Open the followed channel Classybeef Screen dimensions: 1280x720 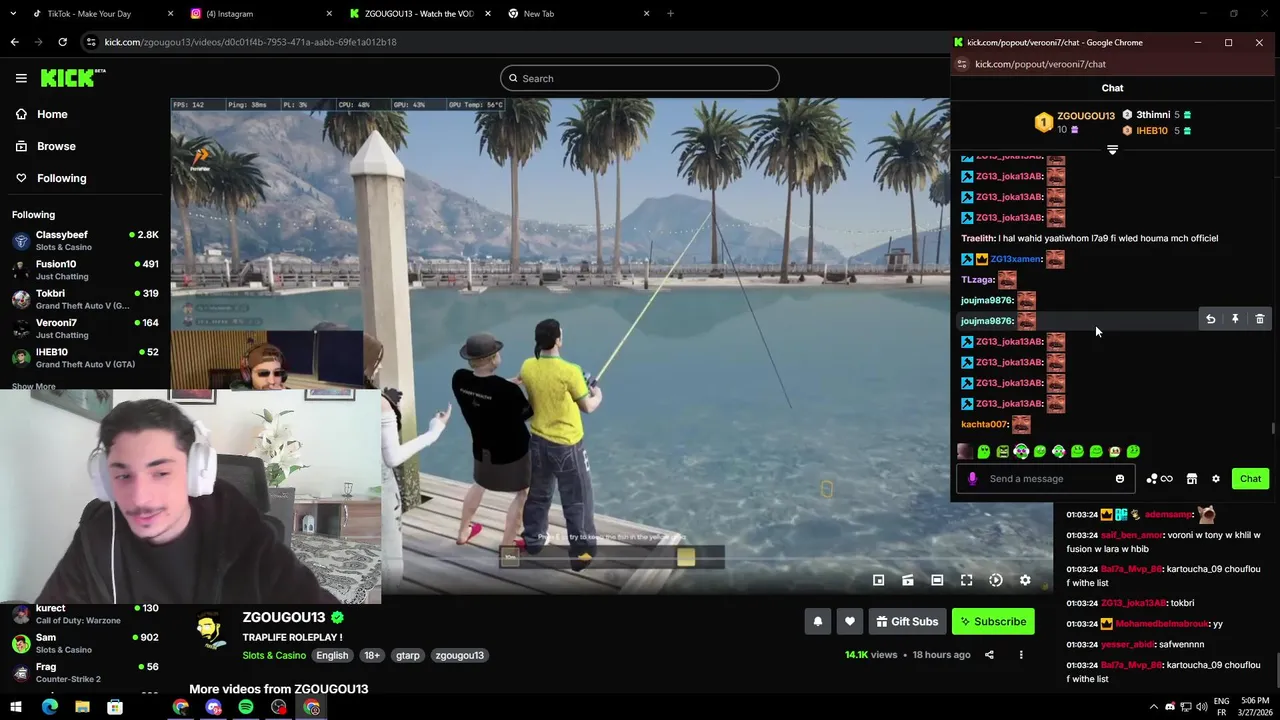tap(85, 240)
